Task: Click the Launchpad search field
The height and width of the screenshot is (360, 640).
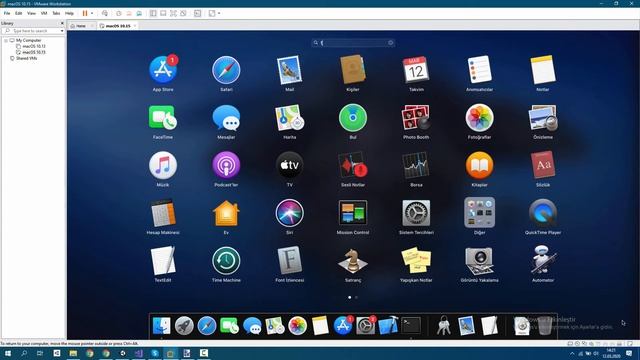Action: tap(353, 42)
